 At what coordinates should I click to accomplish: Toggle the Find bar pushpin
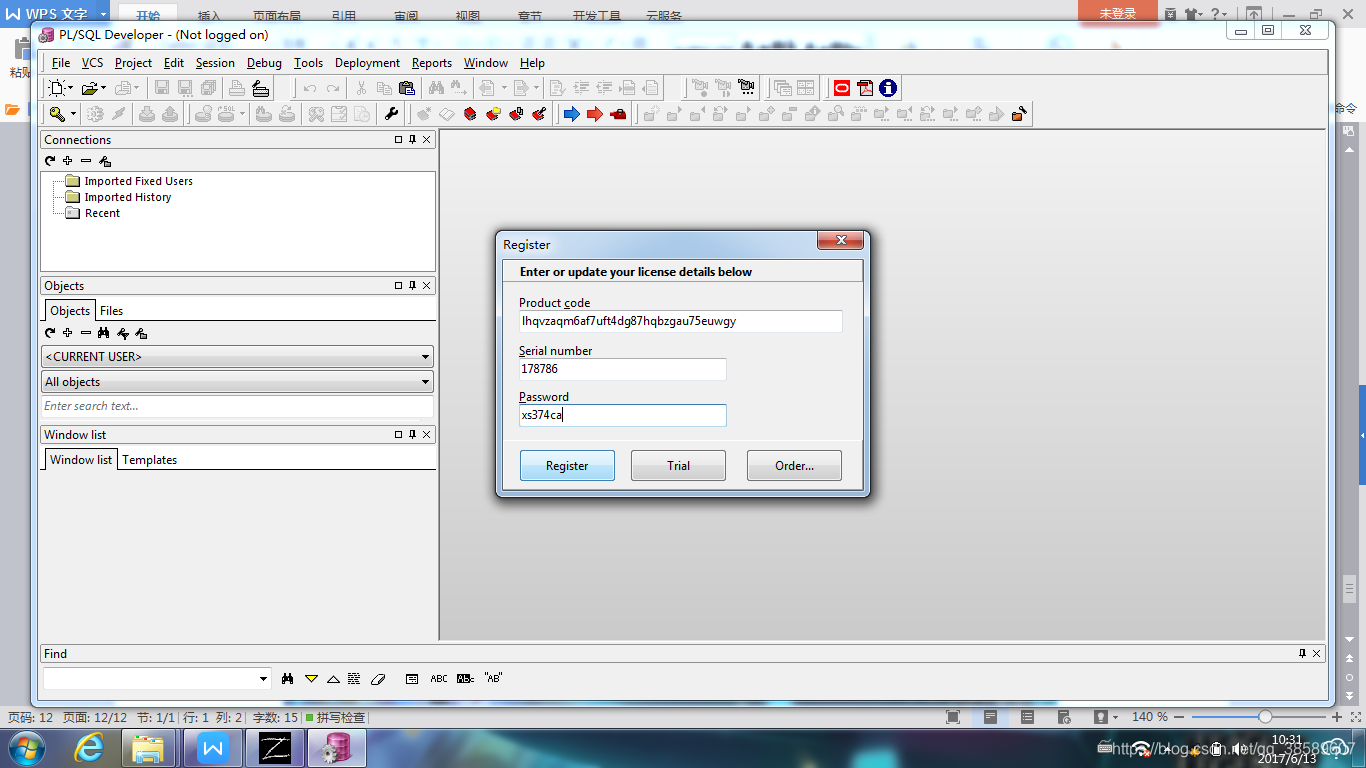1302,654
